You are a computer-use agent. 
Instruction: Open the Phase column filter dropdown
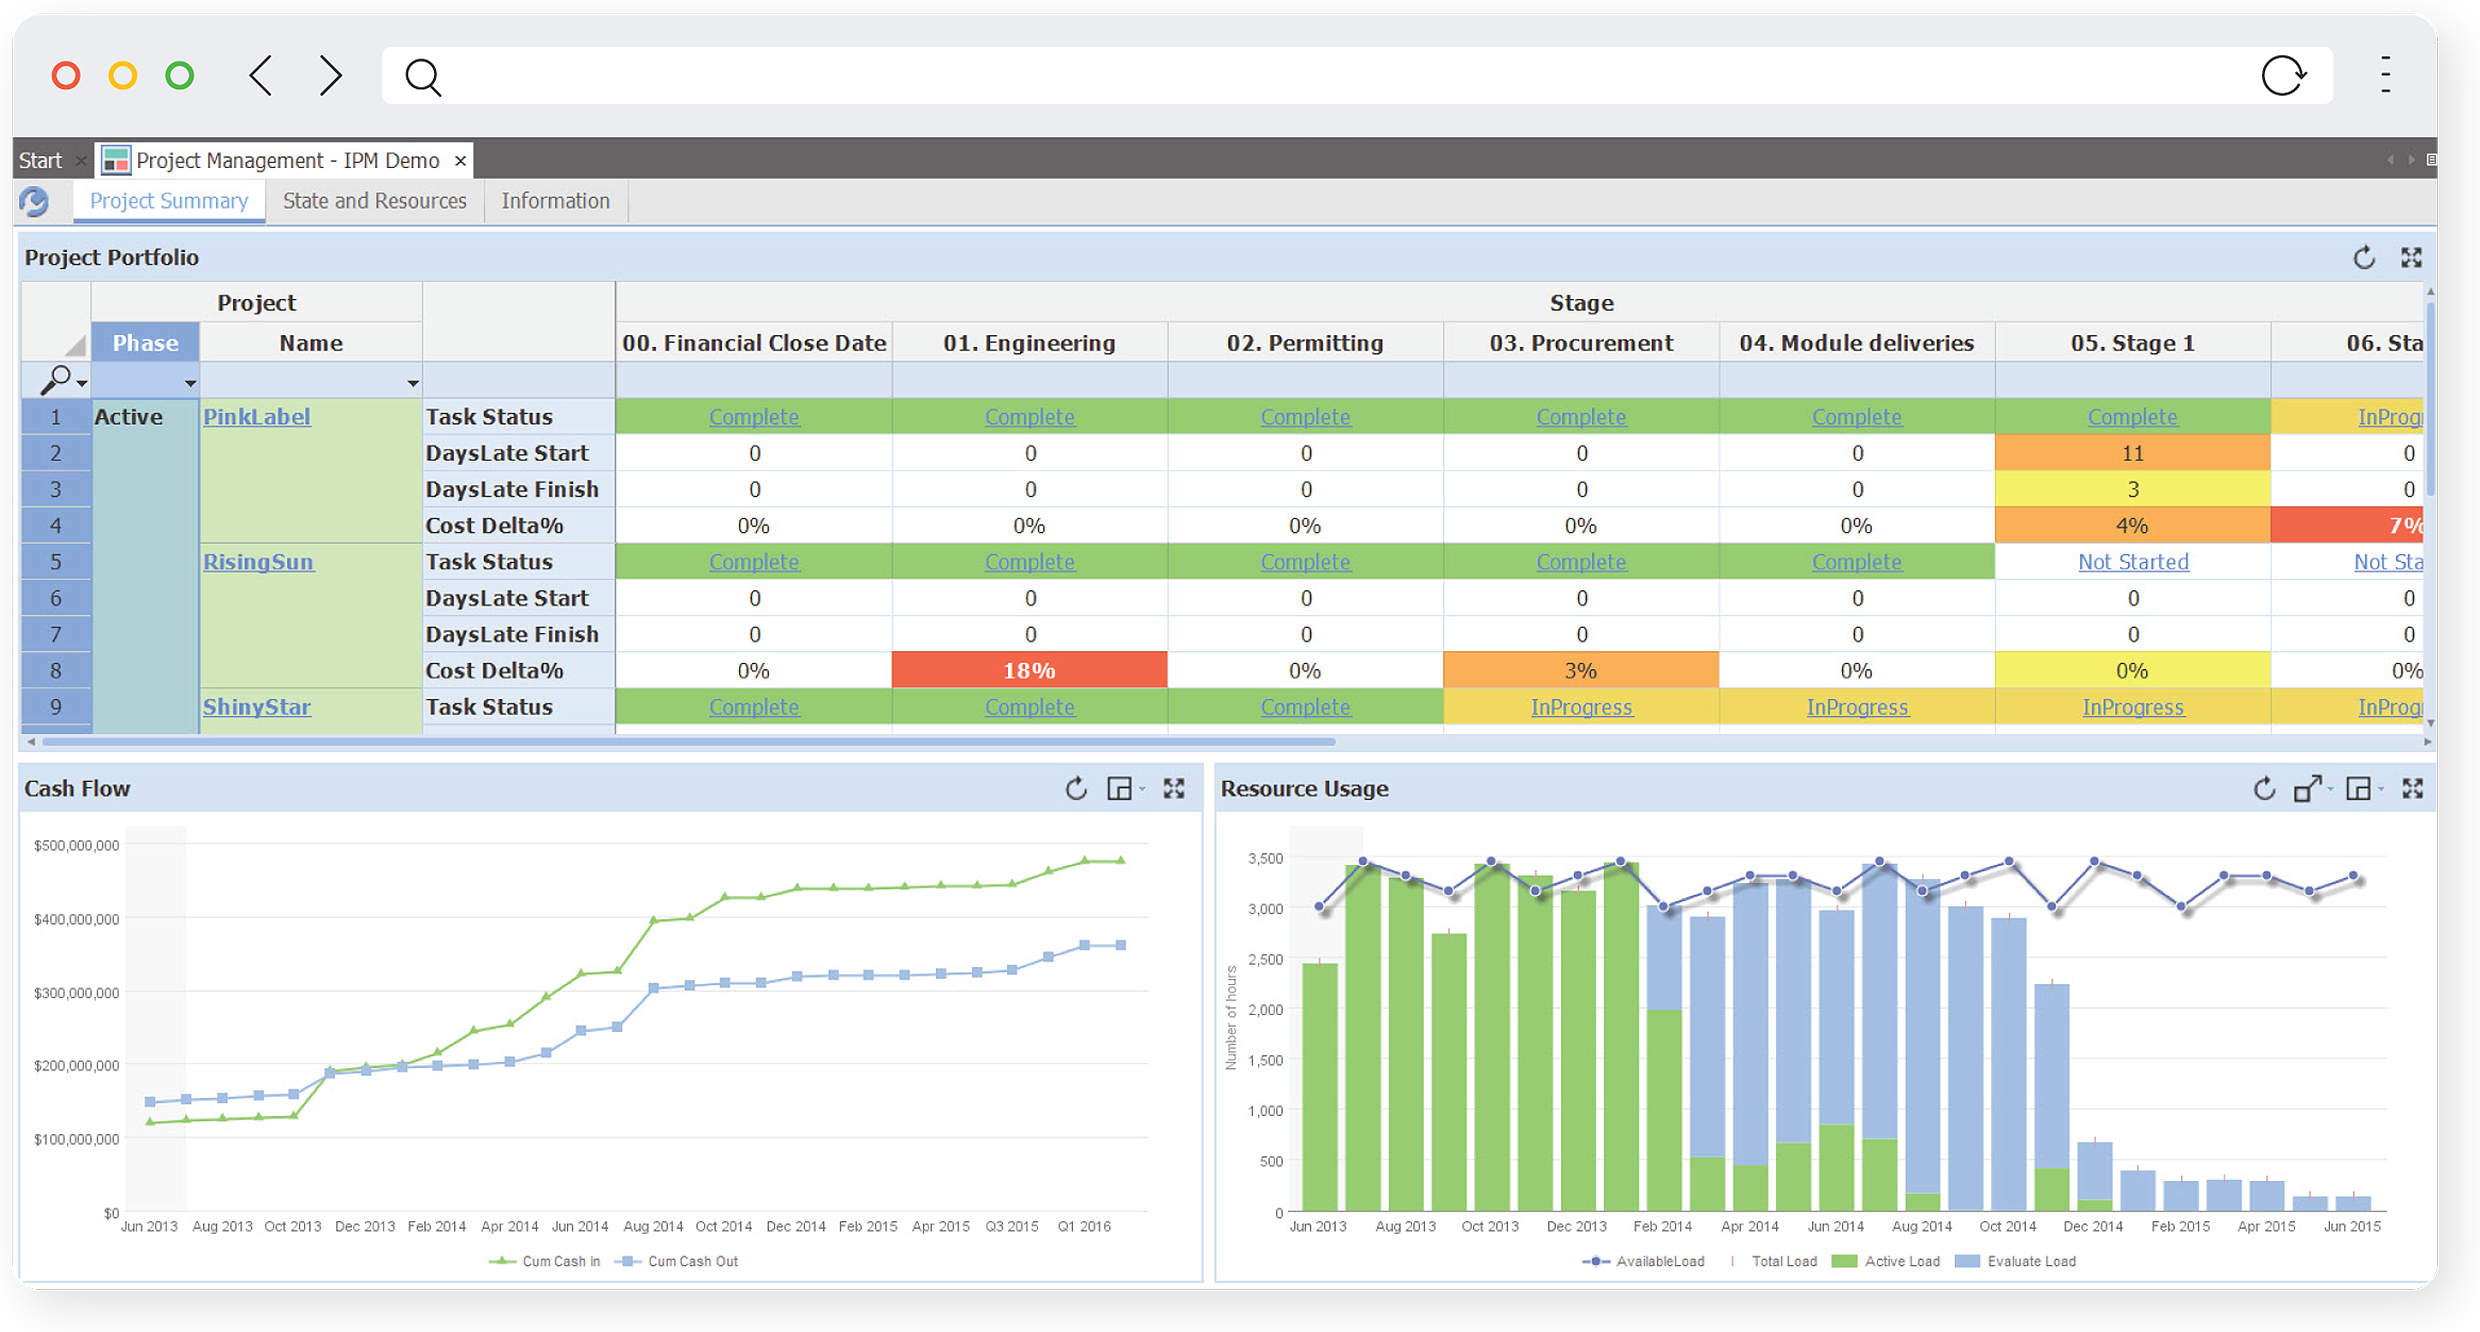click(x=189, y=382)
